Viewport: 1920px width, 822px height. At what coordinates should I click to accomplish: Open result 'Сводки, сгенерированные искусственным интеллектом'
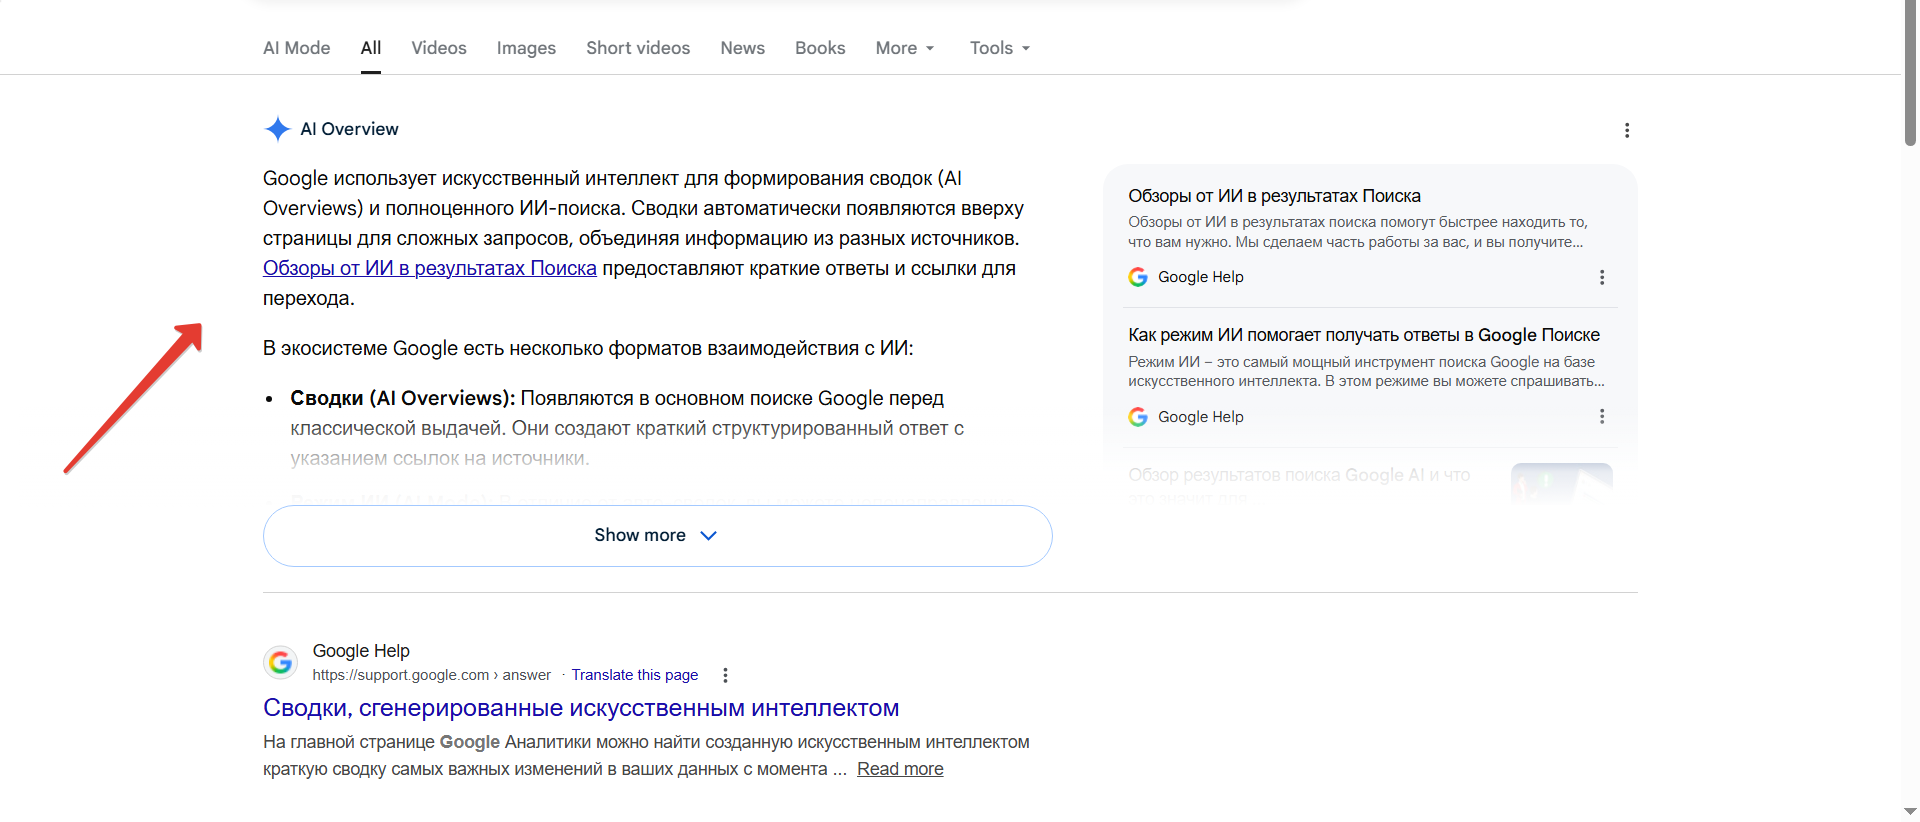coord(581,708)
